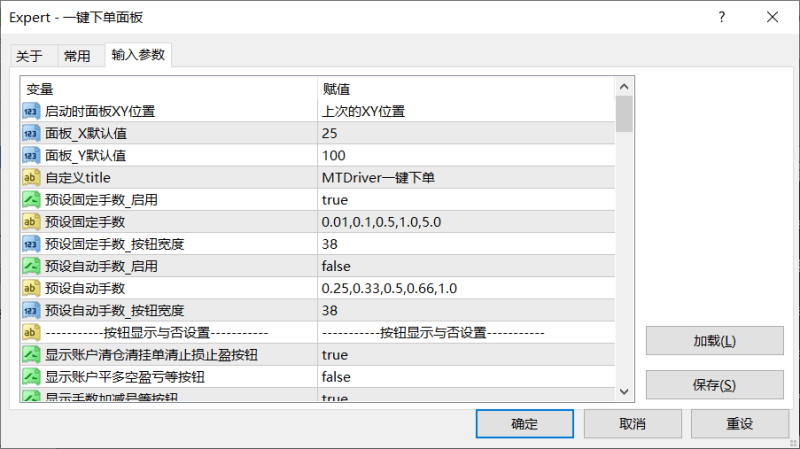Viewport: 800px width, 449px height.
Task: Select the 预设固定手数_启用 variable name
Action: click(101, 200)
